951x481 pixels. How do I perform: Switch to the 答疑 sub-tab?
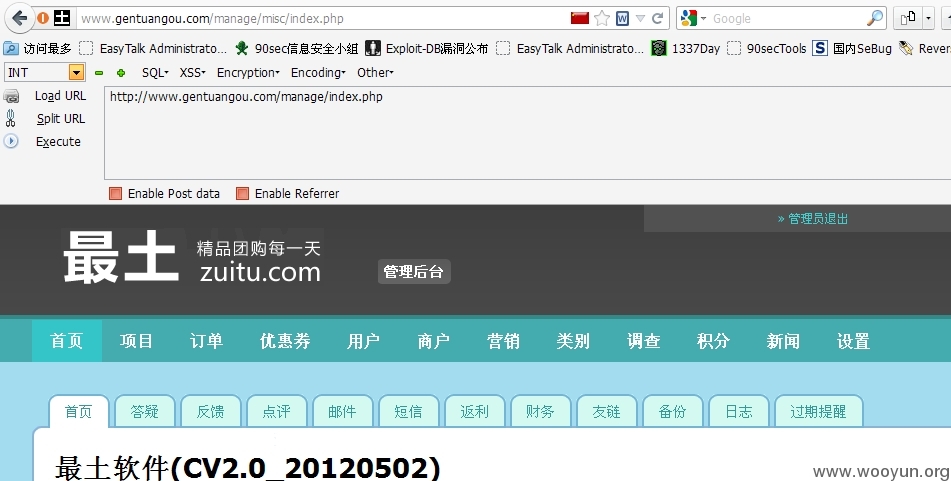[144, 411]
